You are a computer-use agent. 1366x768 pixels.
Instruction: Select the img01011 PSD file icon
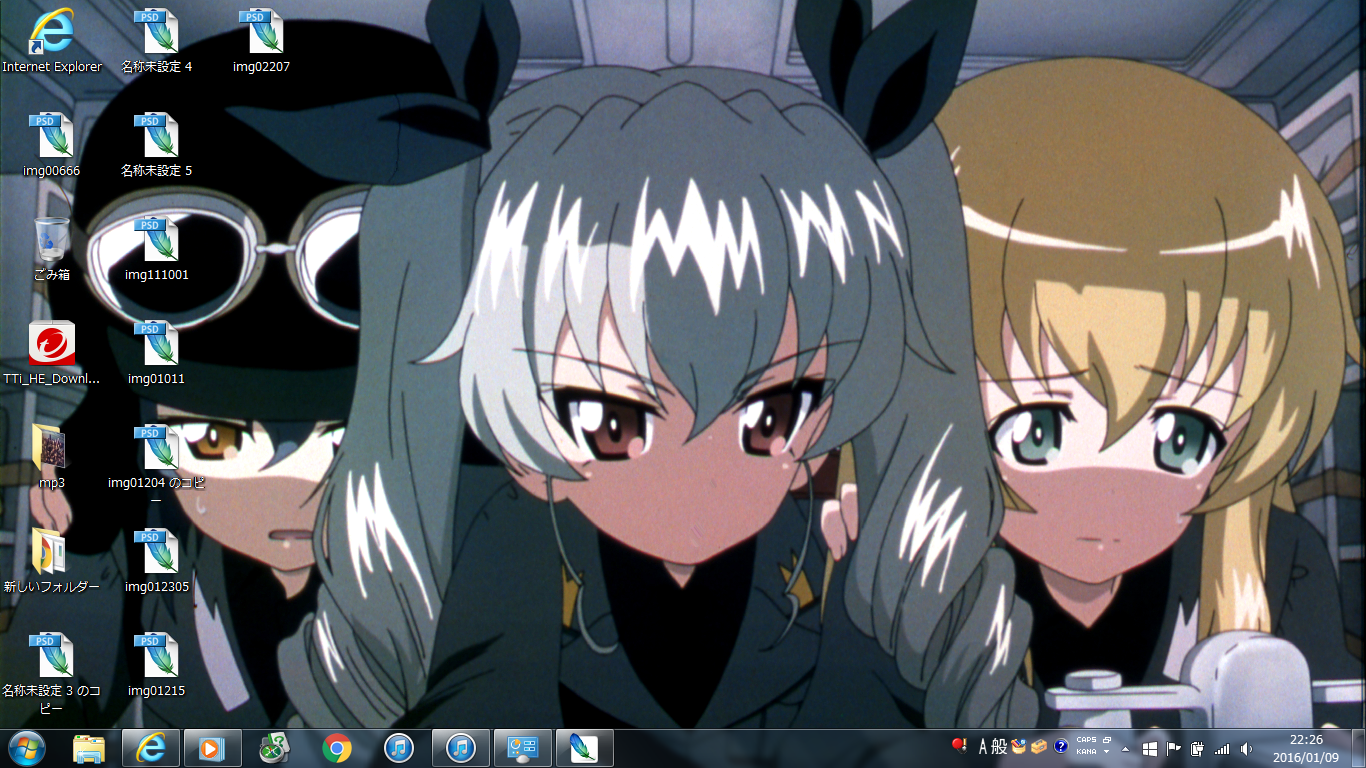pos(157,352)
